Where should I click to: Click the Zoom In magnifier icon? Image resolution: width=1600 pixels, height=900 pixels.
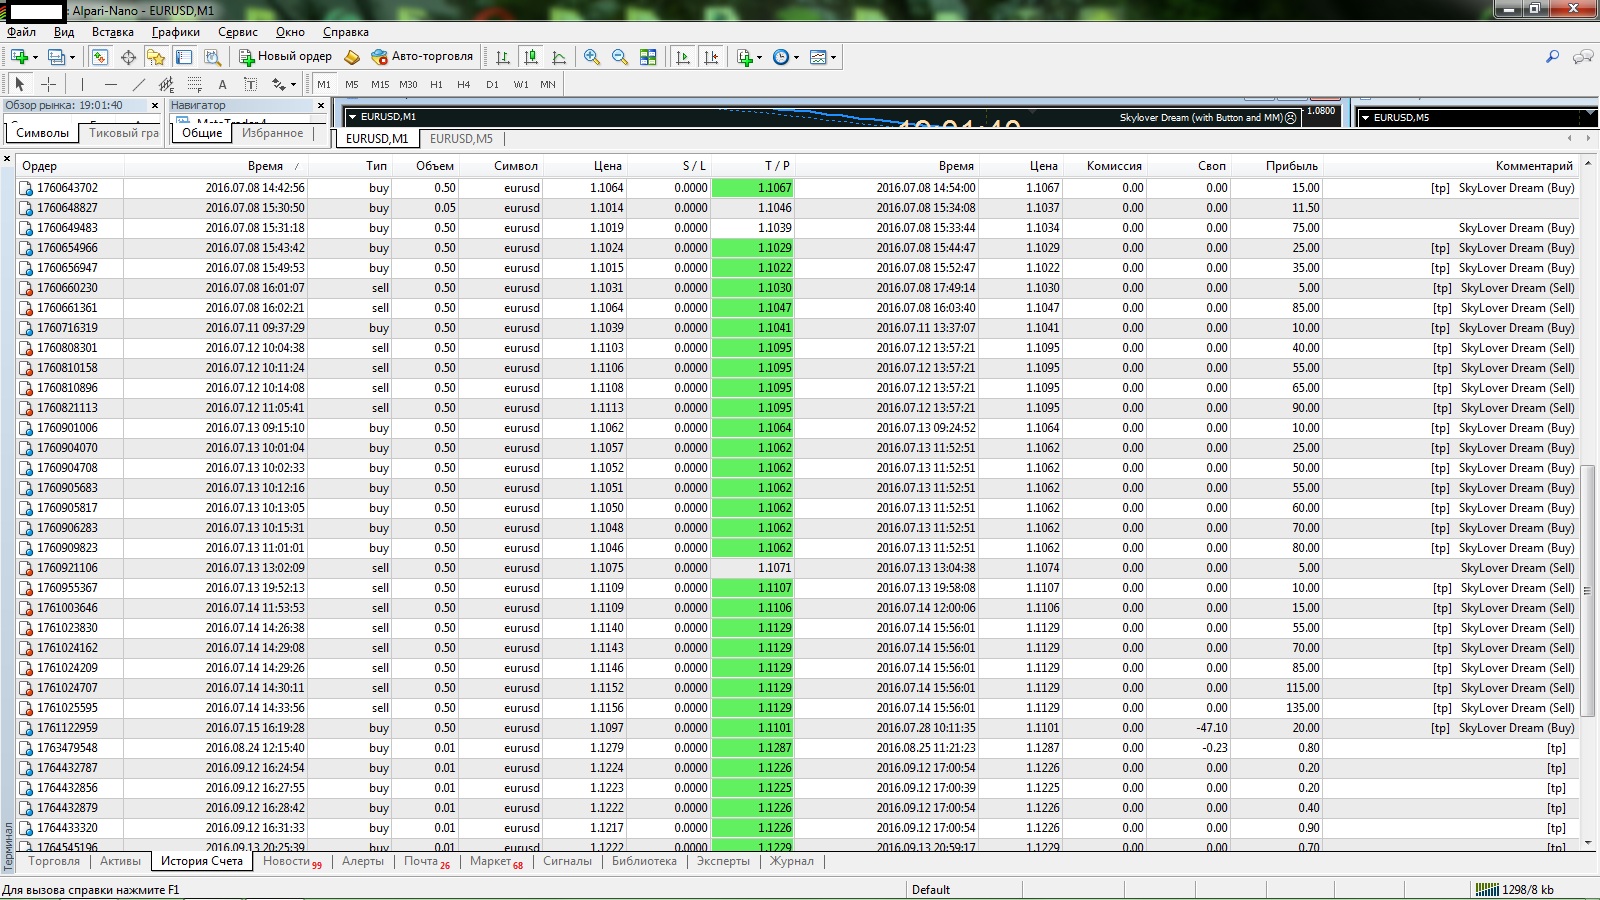tap(592, 57)
